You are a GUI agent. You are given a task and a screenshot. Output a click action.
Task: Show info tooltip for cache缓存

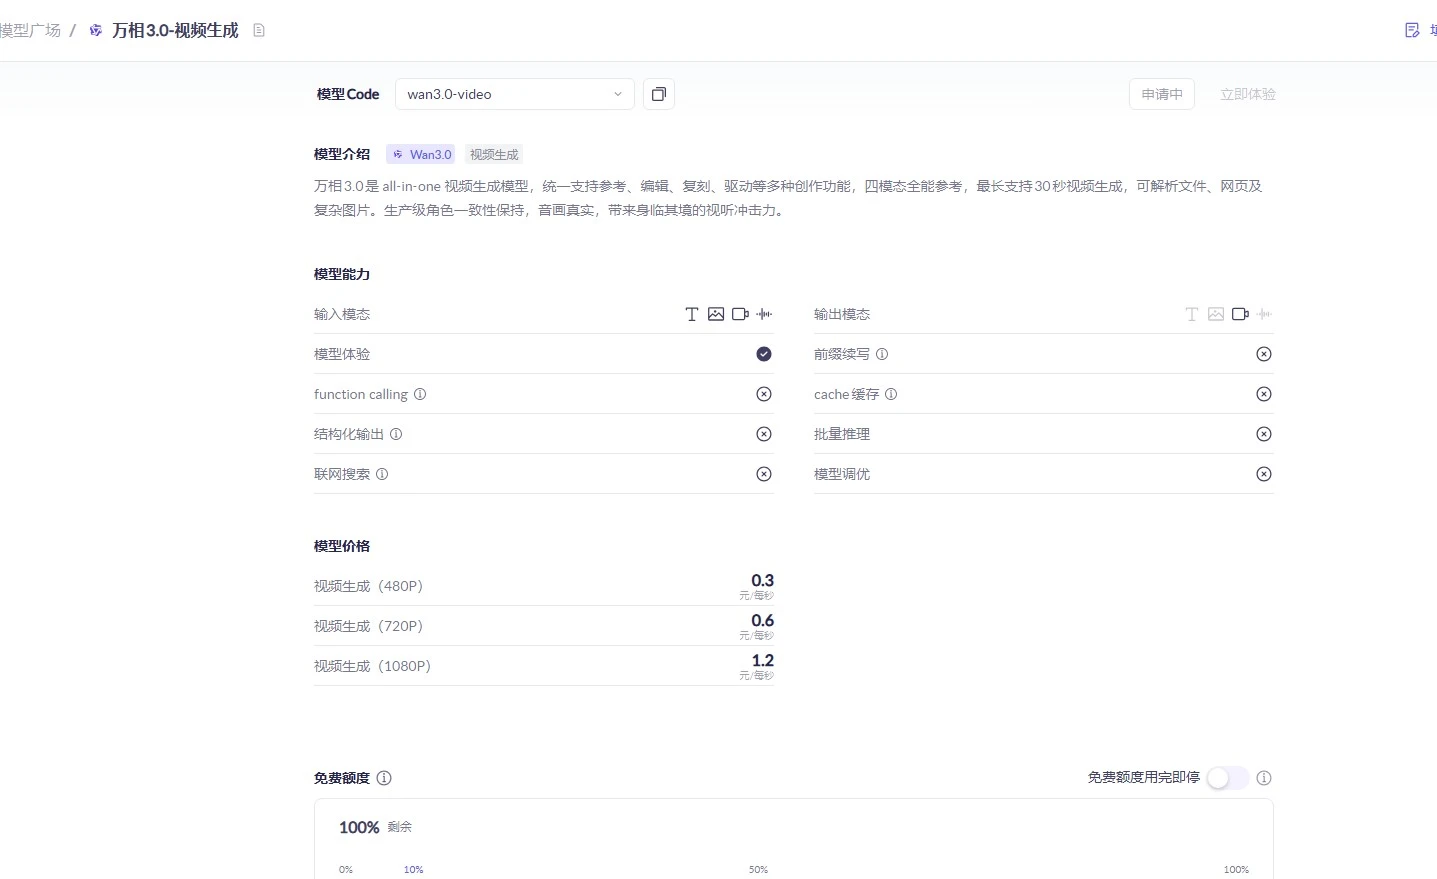pyautogui.click(x=891, y=394)
